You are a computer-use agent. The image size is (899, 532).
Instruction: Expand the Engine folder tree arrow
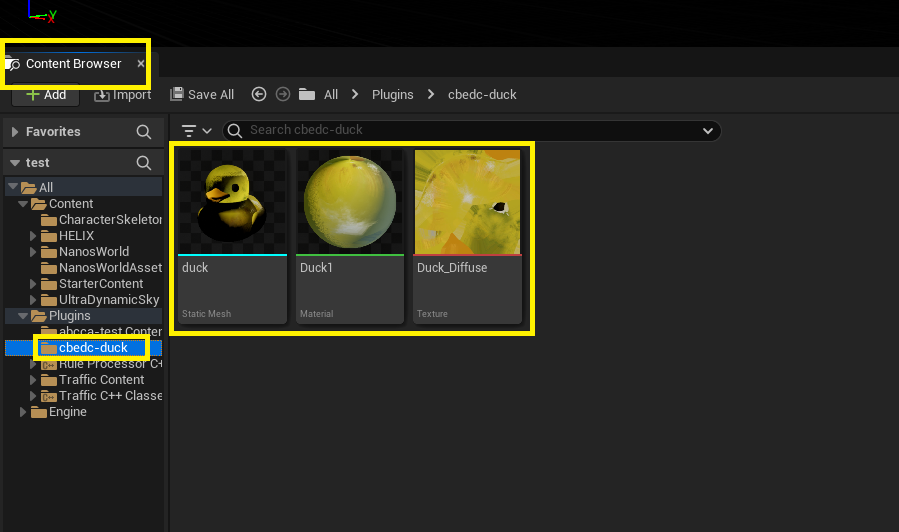[x=24, y=412]
